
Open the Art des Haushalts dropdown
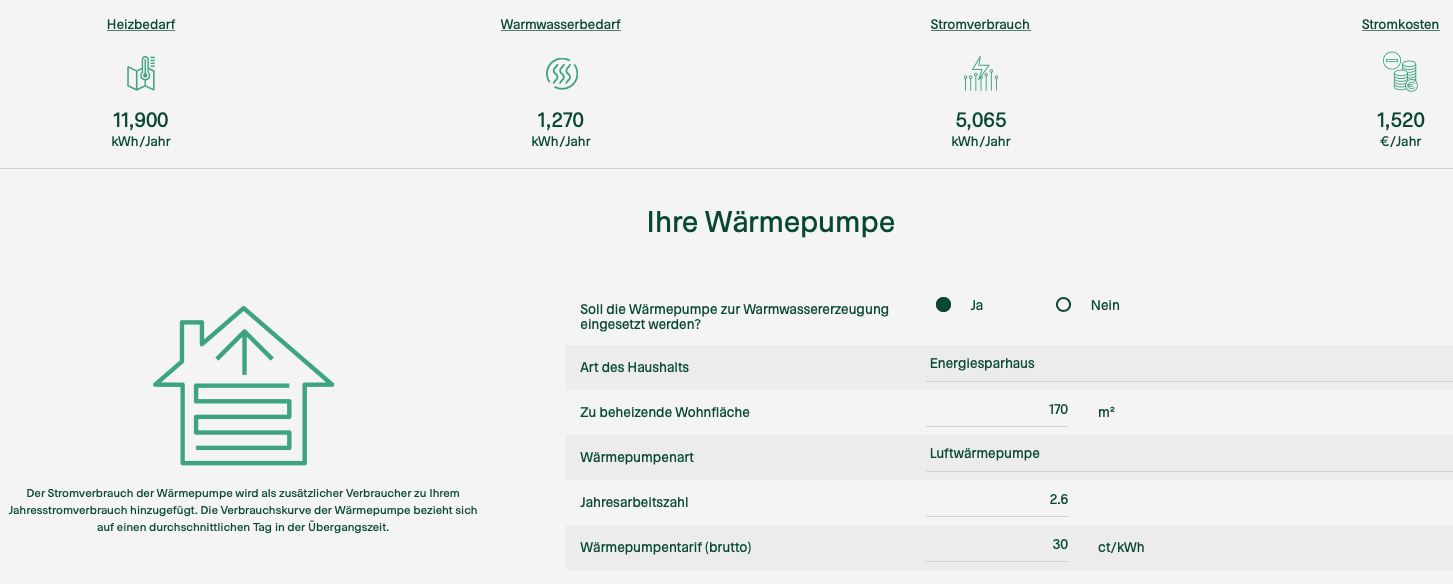coord(1189,364)
